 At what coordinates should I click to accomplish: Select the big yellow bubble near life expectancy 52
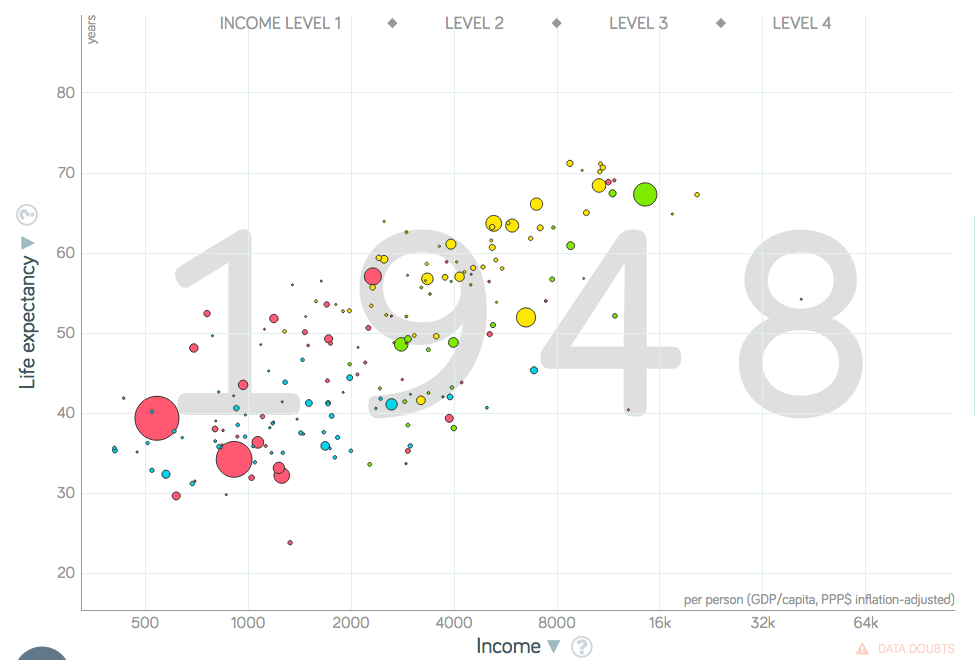point(526,318)
